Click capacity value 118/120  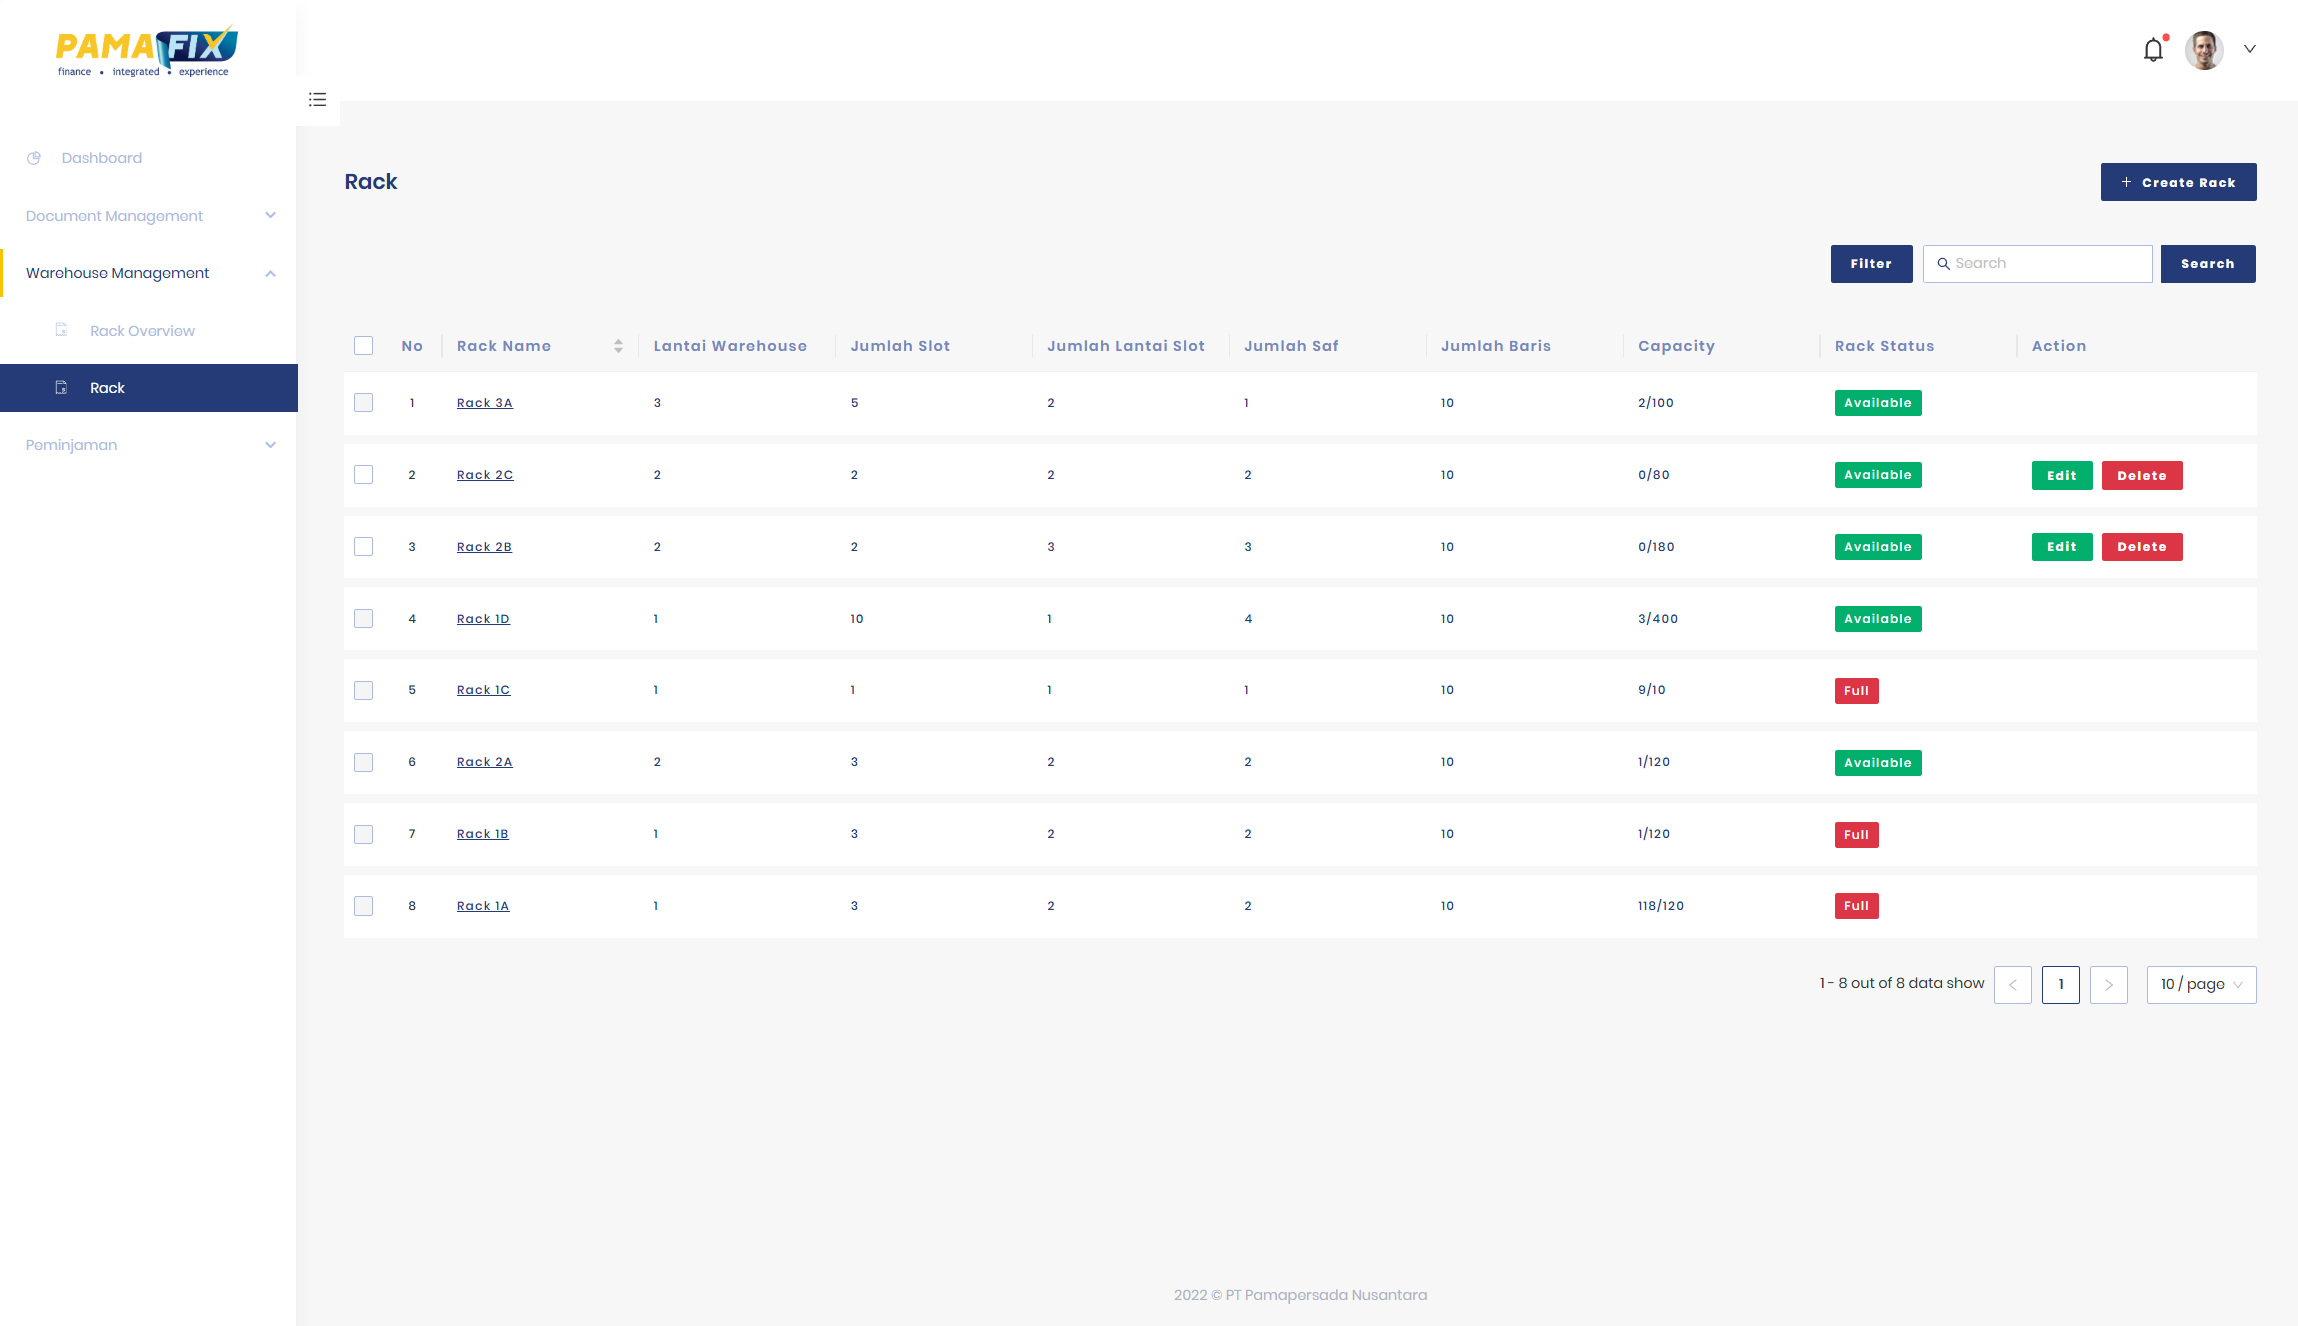1660,906
